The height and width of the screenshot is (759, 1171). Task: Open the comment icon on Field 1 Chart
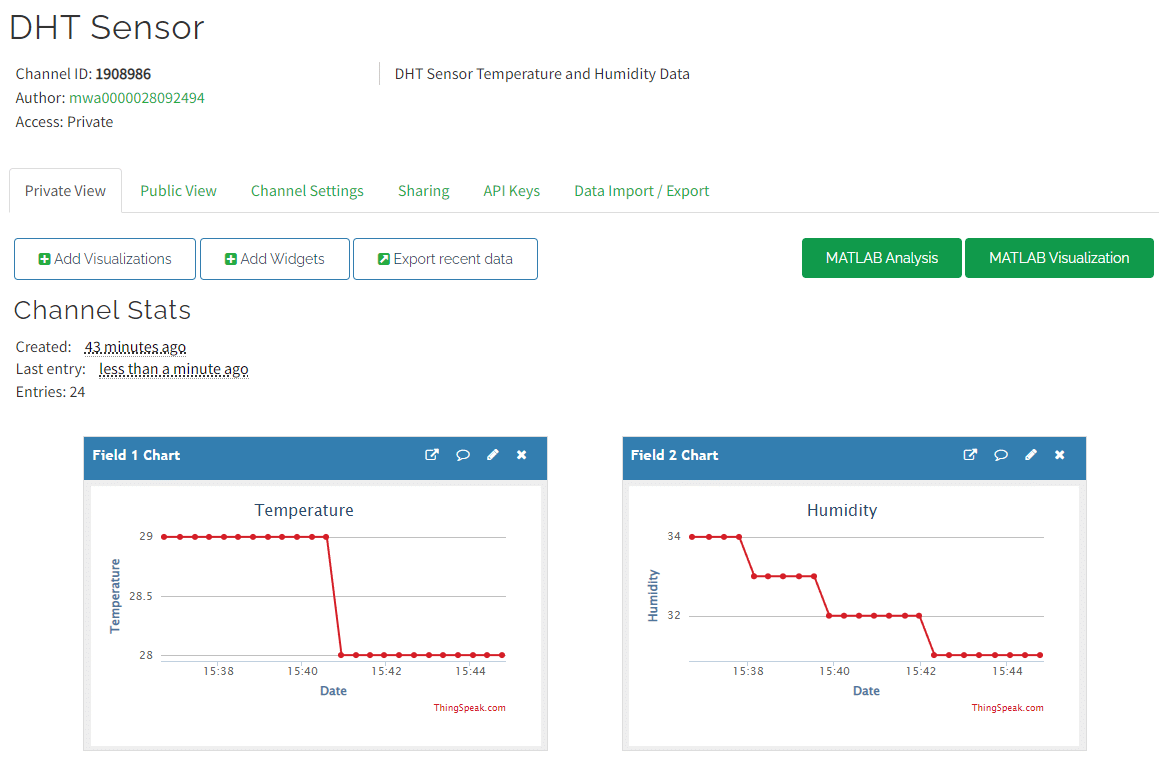[462, 454]
